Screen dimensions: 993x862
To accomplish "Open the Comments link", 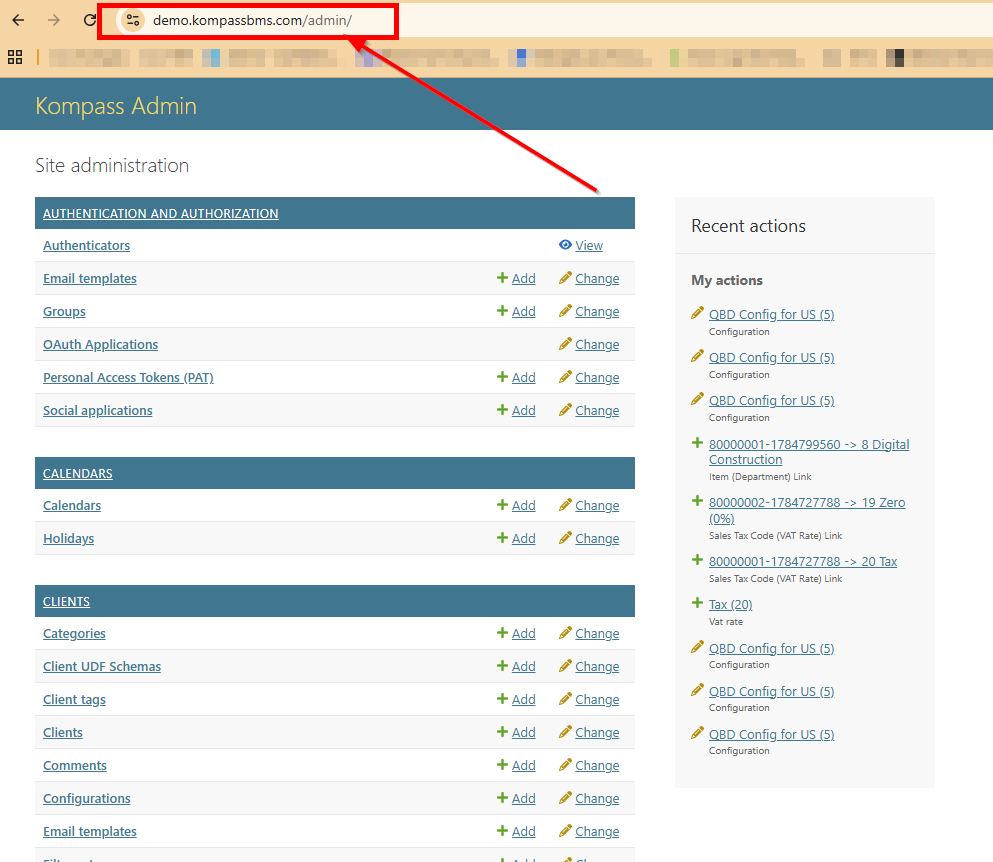I will [x=75, y=765].
